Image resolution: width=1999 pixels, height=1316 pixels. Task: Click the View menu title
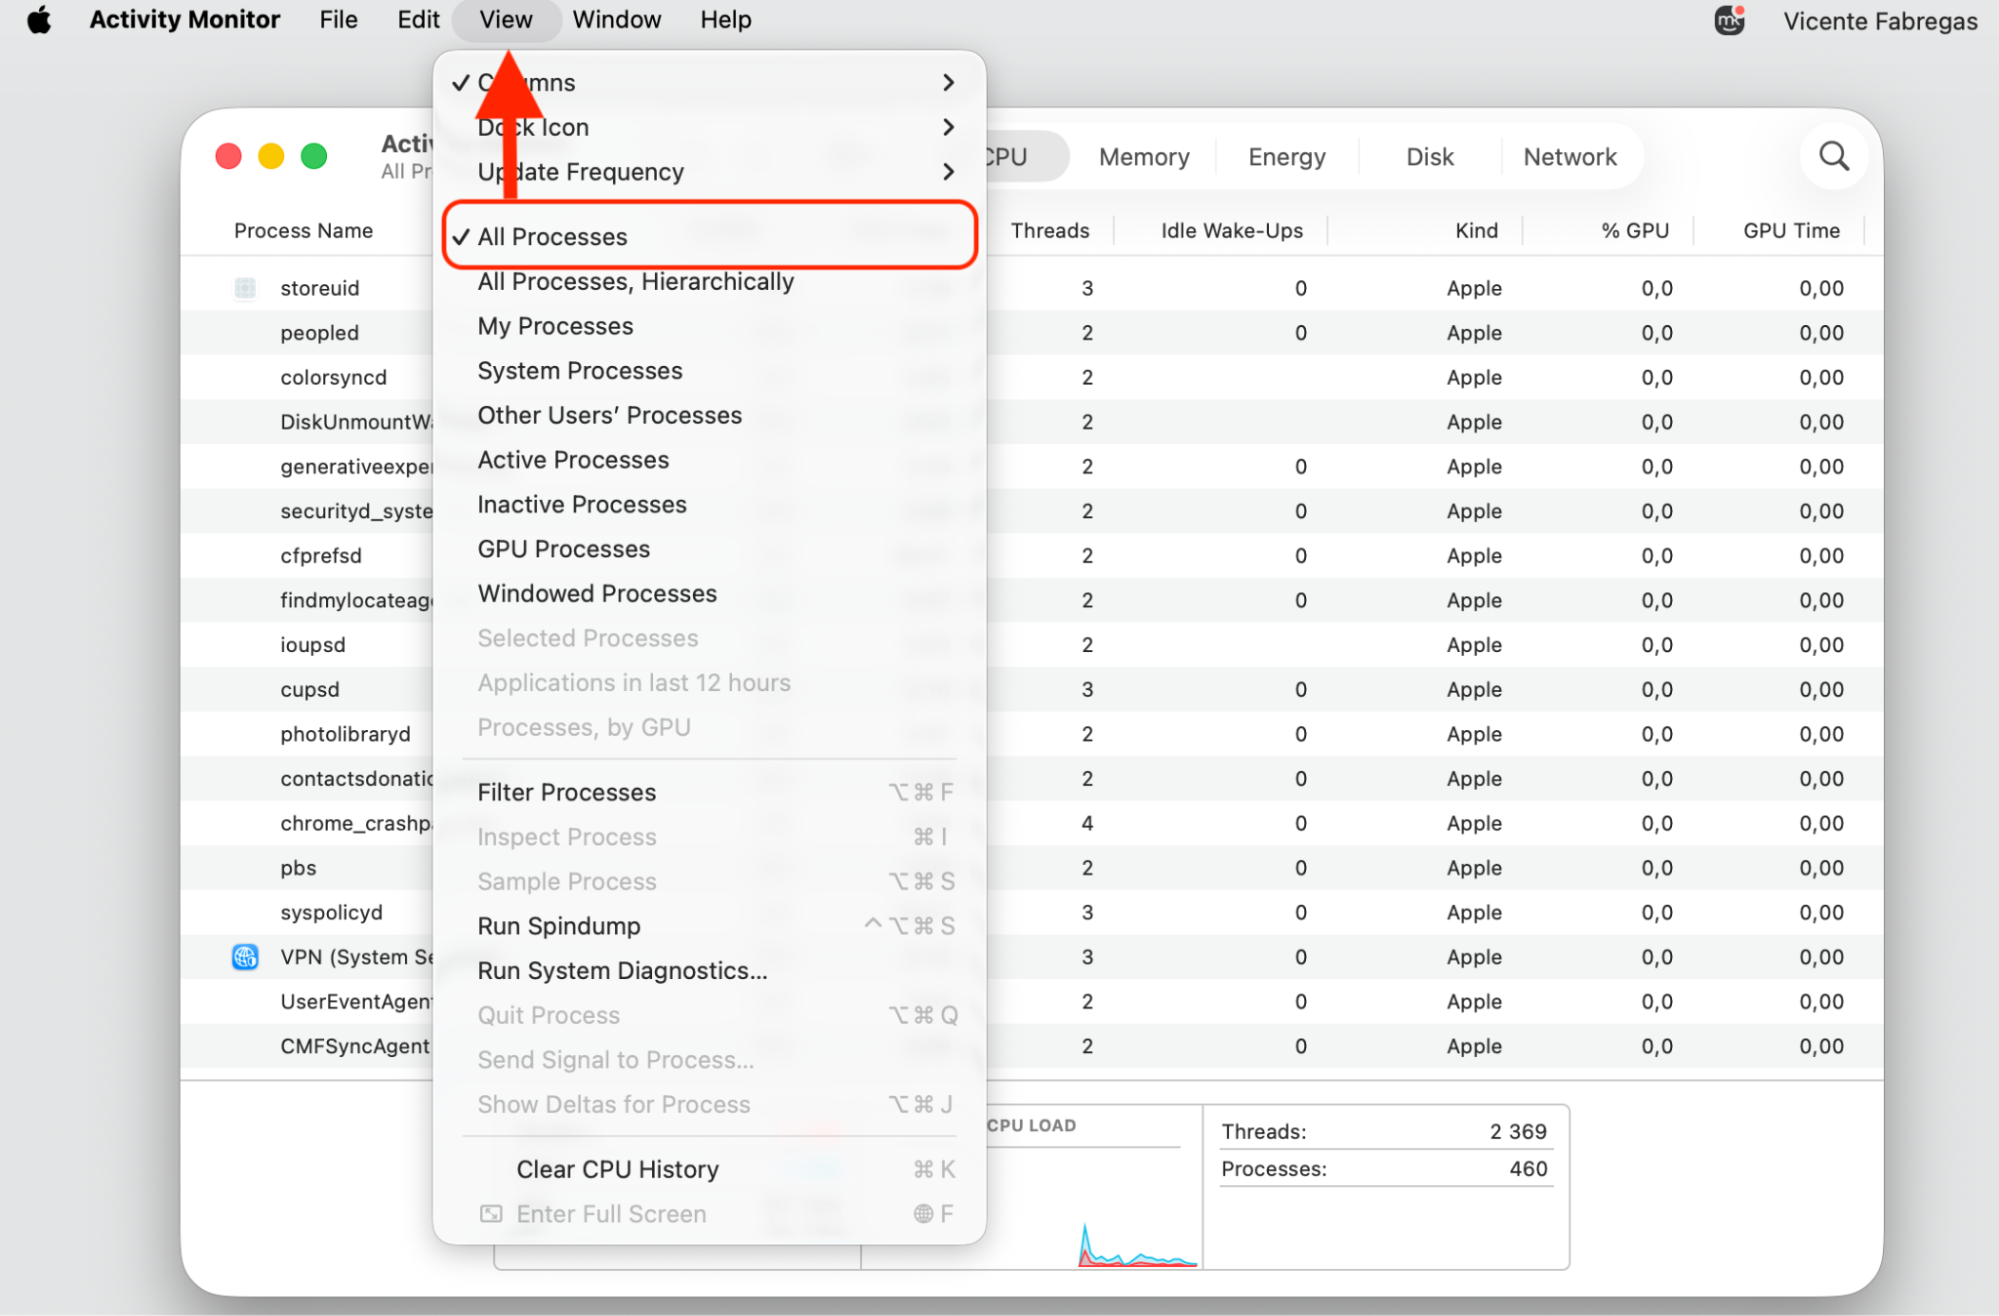coord(505,20)
